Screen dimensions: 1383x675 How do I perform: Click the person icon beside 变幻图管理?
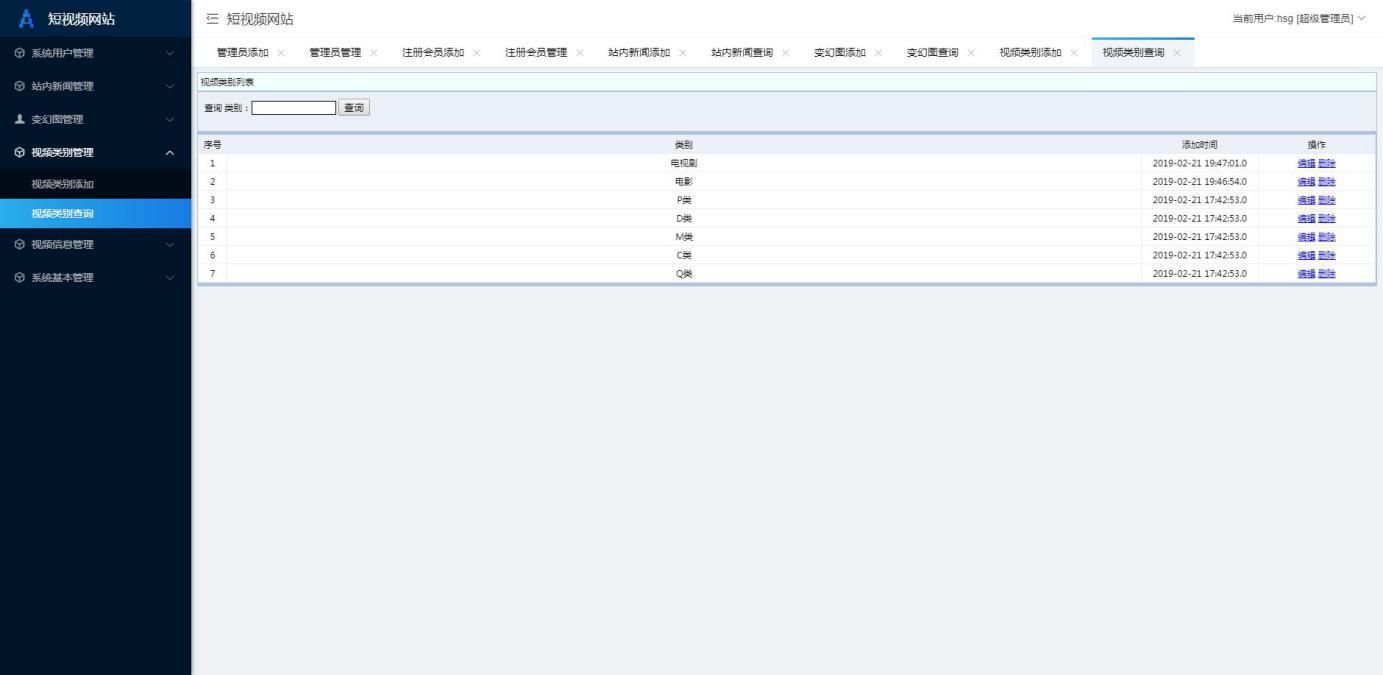pos(19,119)
